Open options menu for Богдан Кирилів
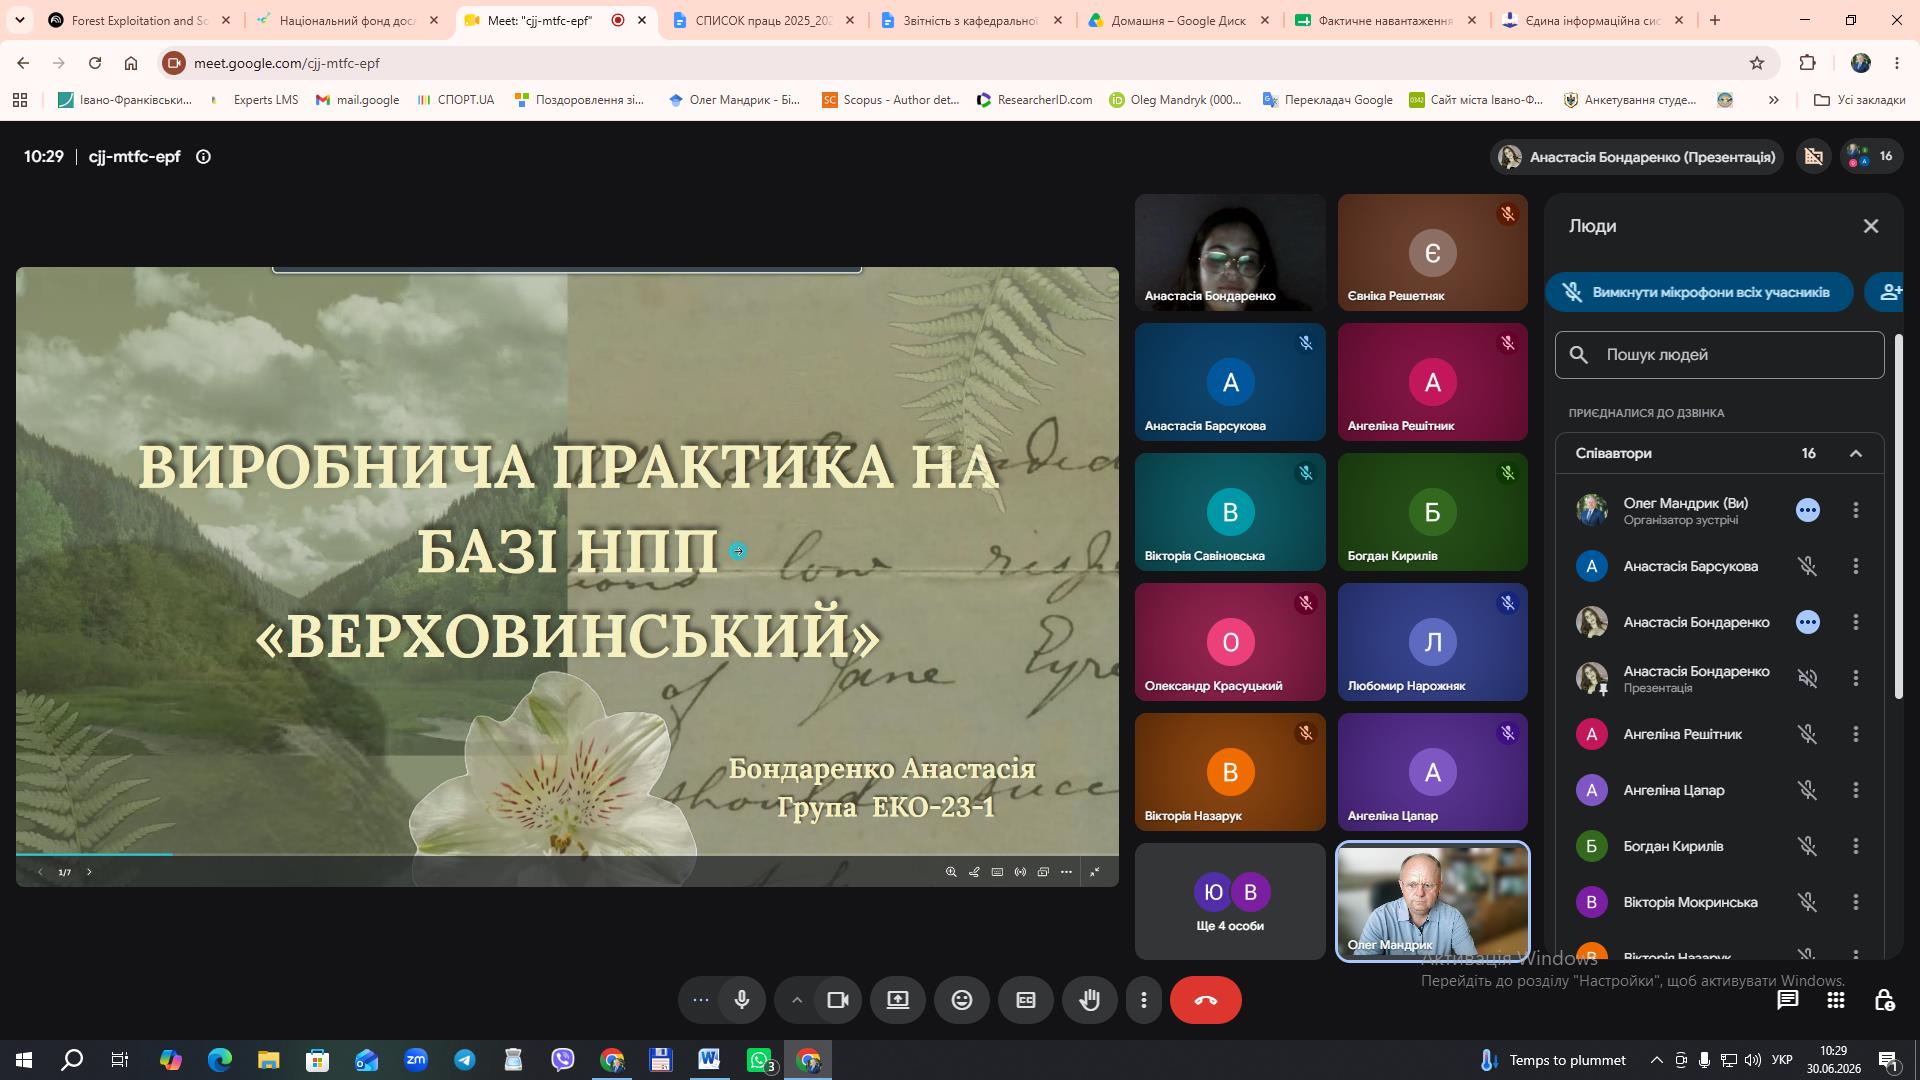Screen dimensions: 1920x1080 click(1856, 846)
